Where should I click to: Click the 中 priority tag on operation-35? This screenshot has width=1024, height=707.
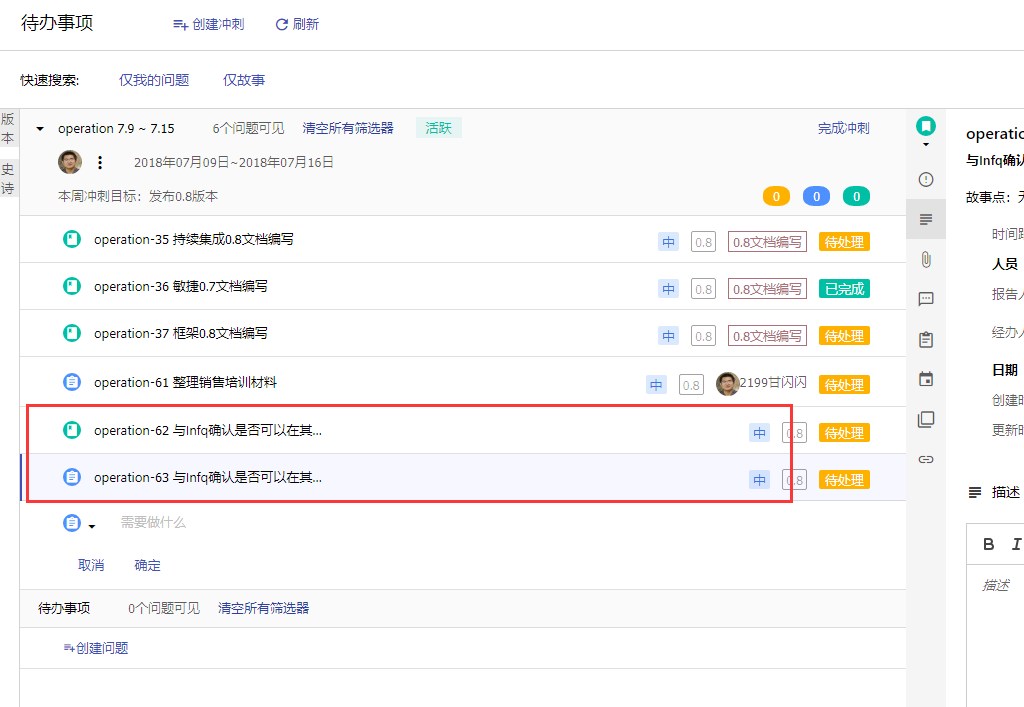coord(668,242)
